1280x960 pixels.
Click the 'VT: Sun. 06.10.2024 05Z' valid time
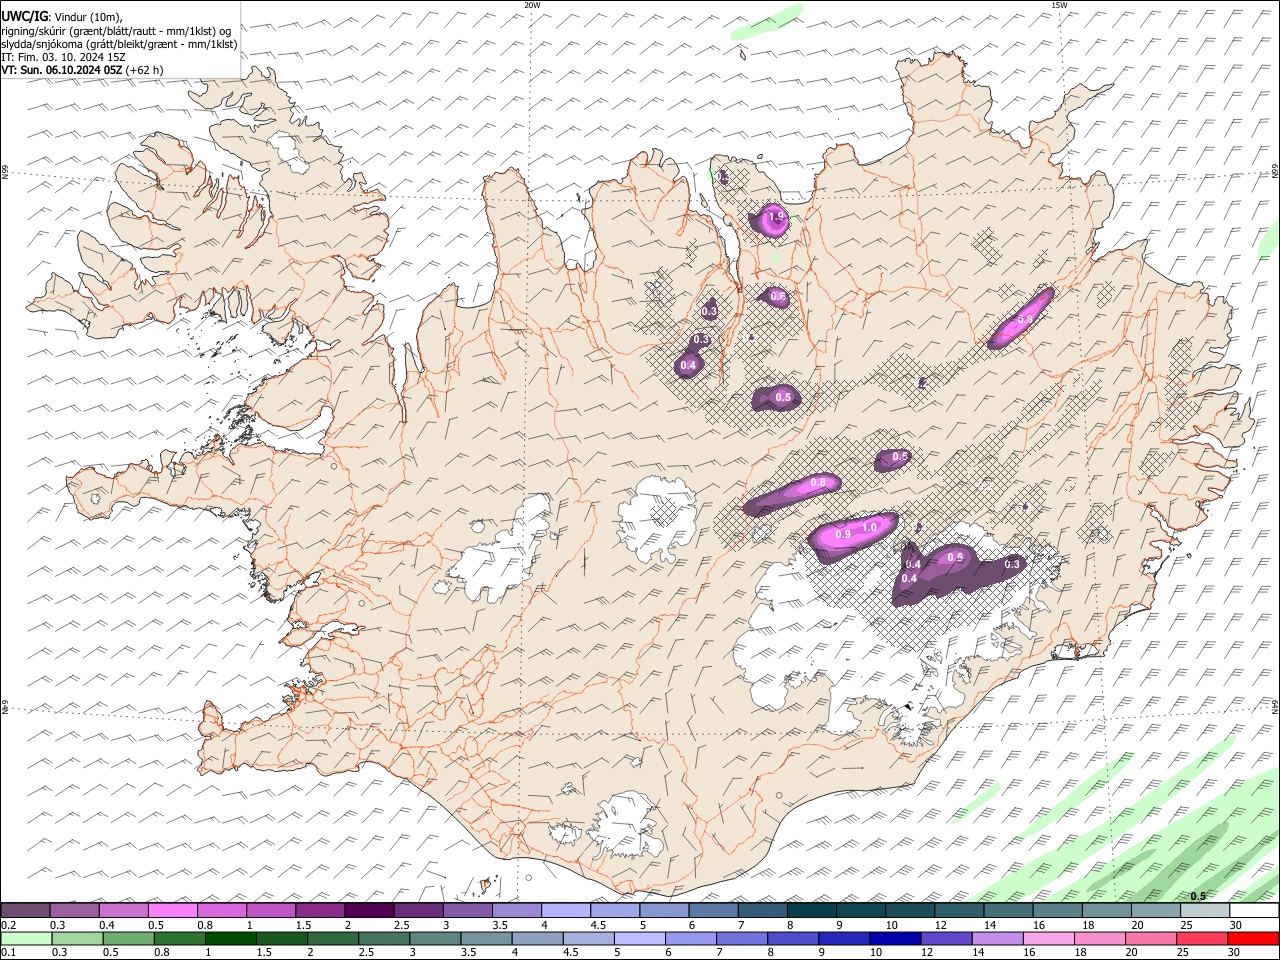[x=62, y=70]
